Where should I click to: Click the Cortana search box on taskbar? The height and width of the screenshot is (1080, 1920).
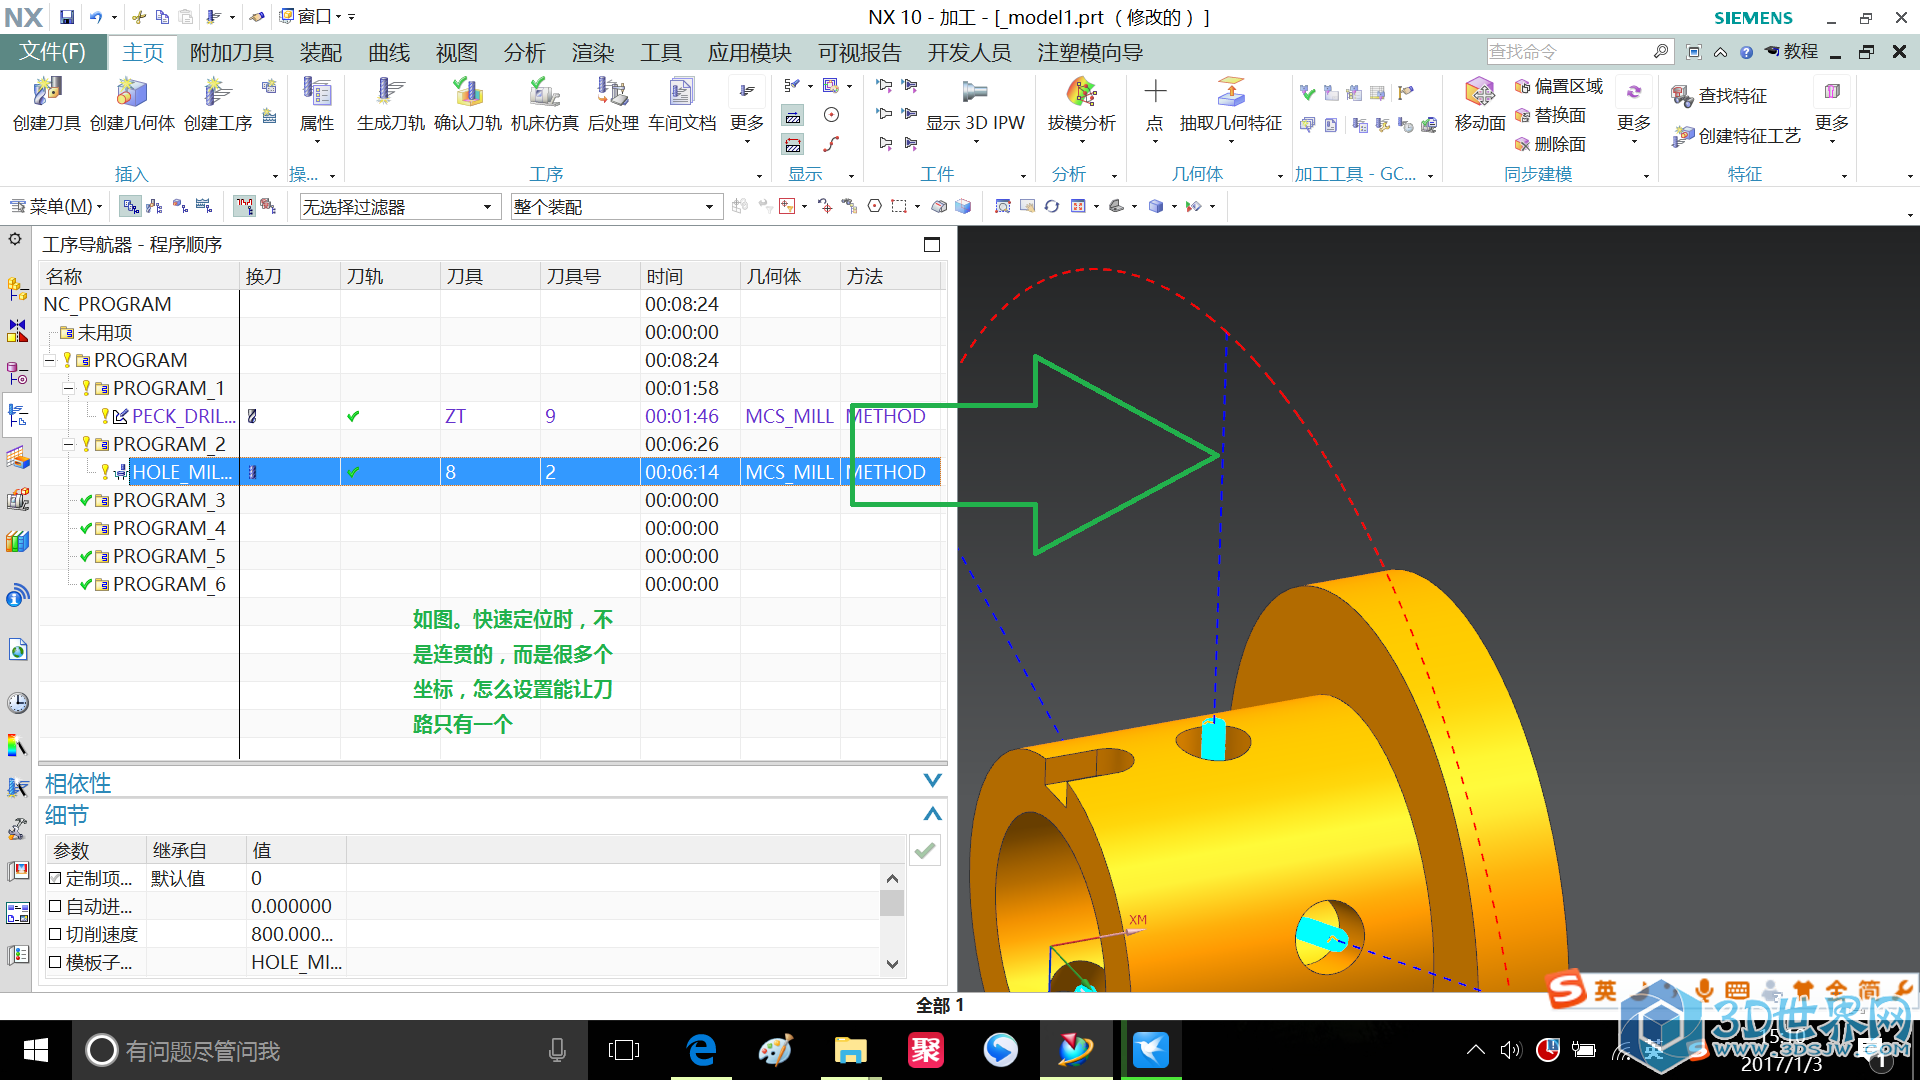point(329,1050)
